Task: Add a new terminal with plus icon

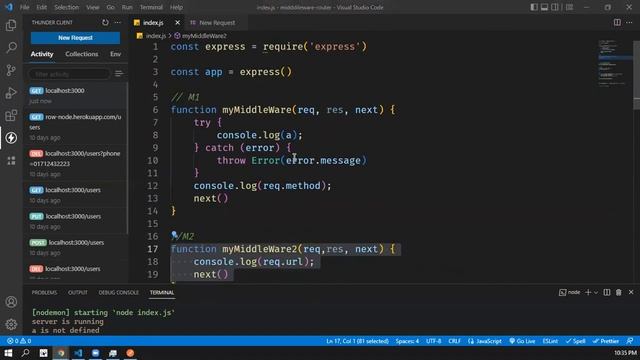Action: tap(588, 292)
